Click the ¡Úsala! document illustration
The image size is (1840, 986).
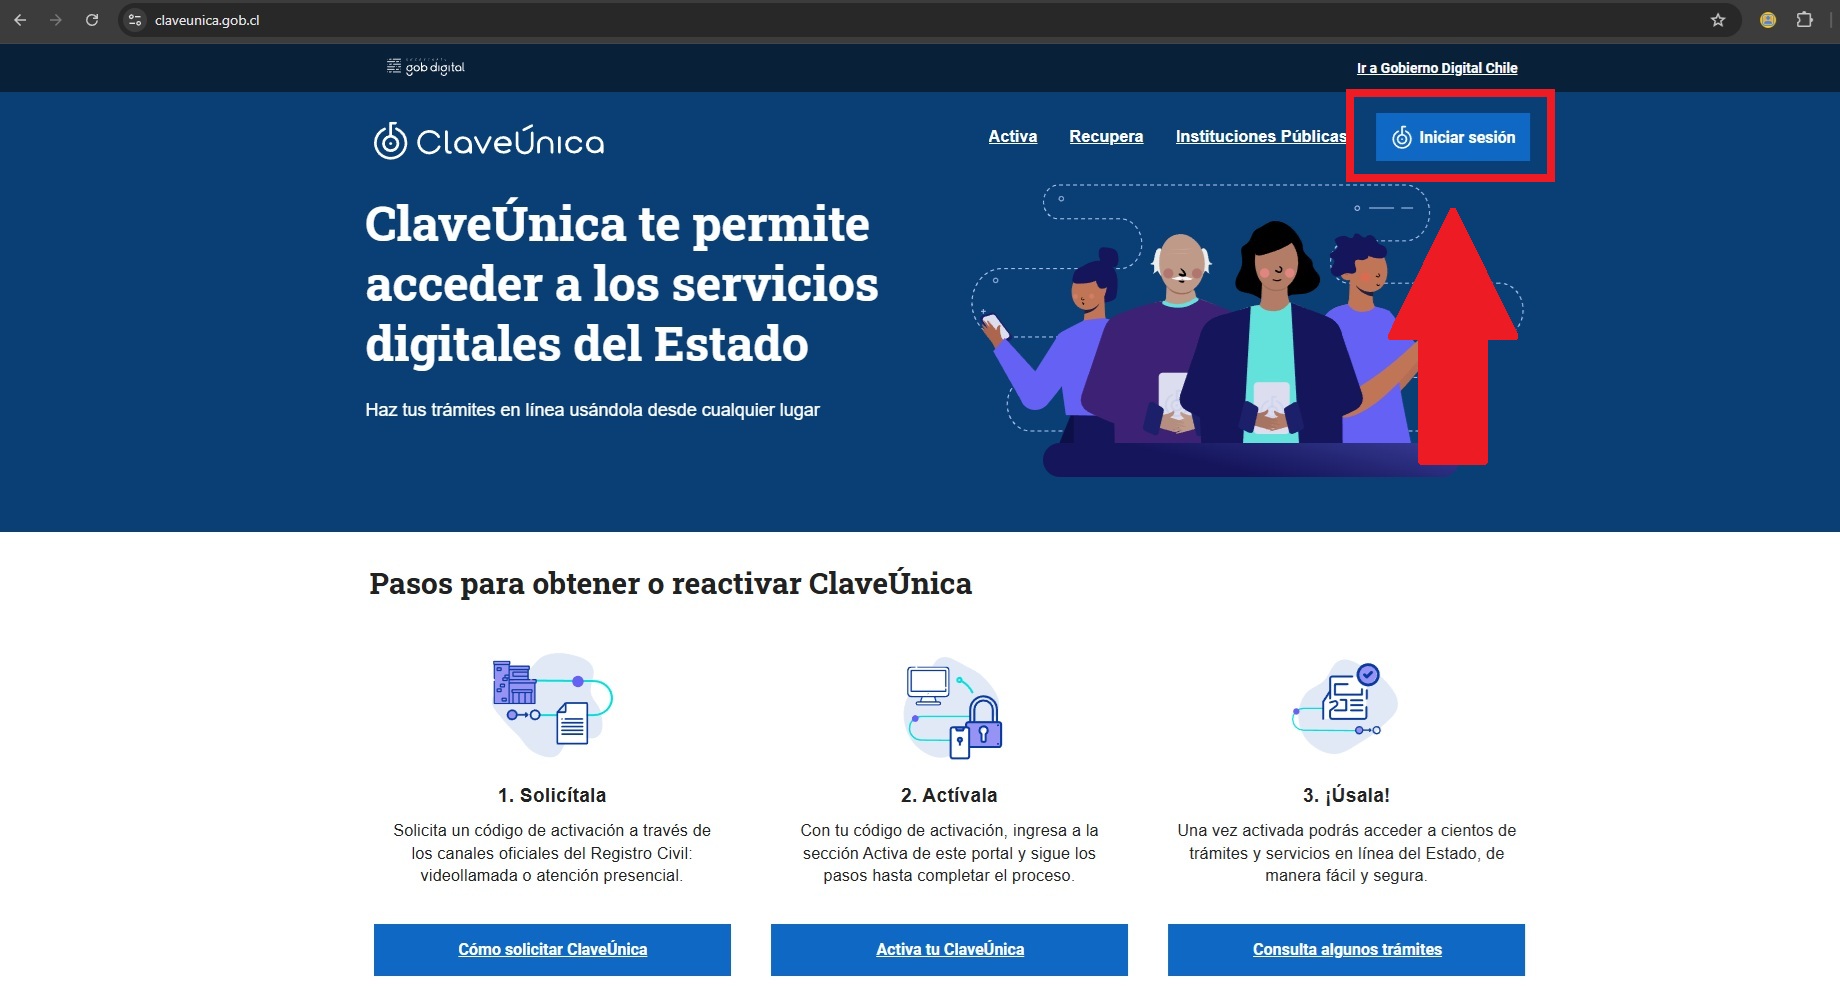tap(1344, 705)
